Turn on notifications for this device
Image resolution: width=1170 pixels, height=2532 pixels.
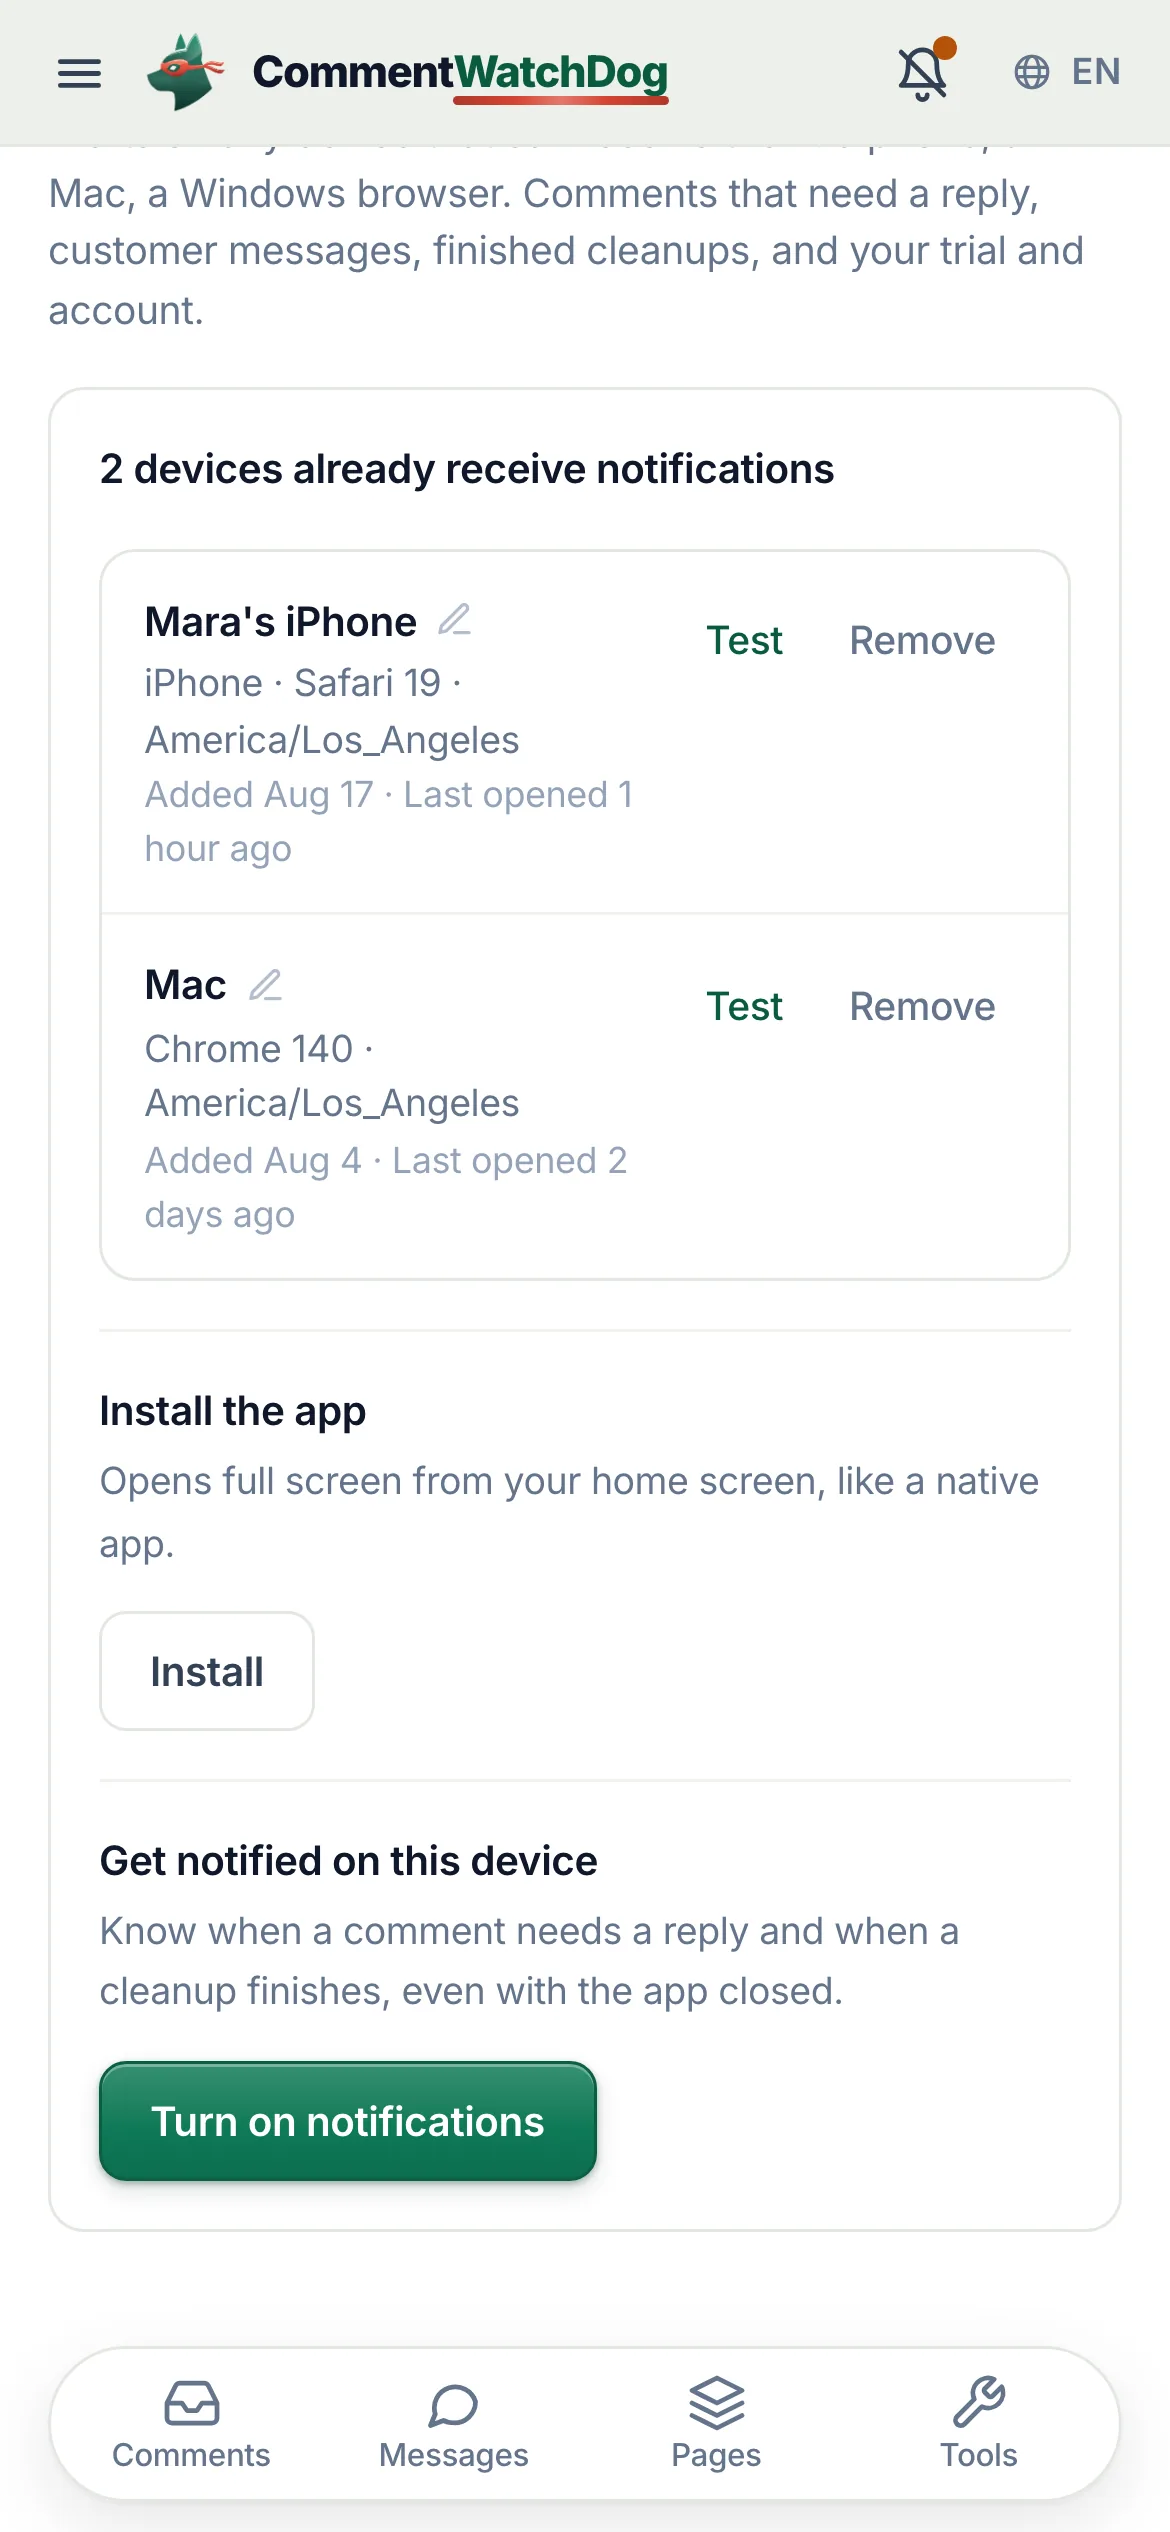pyautogui.click(x=348, y=2121)
